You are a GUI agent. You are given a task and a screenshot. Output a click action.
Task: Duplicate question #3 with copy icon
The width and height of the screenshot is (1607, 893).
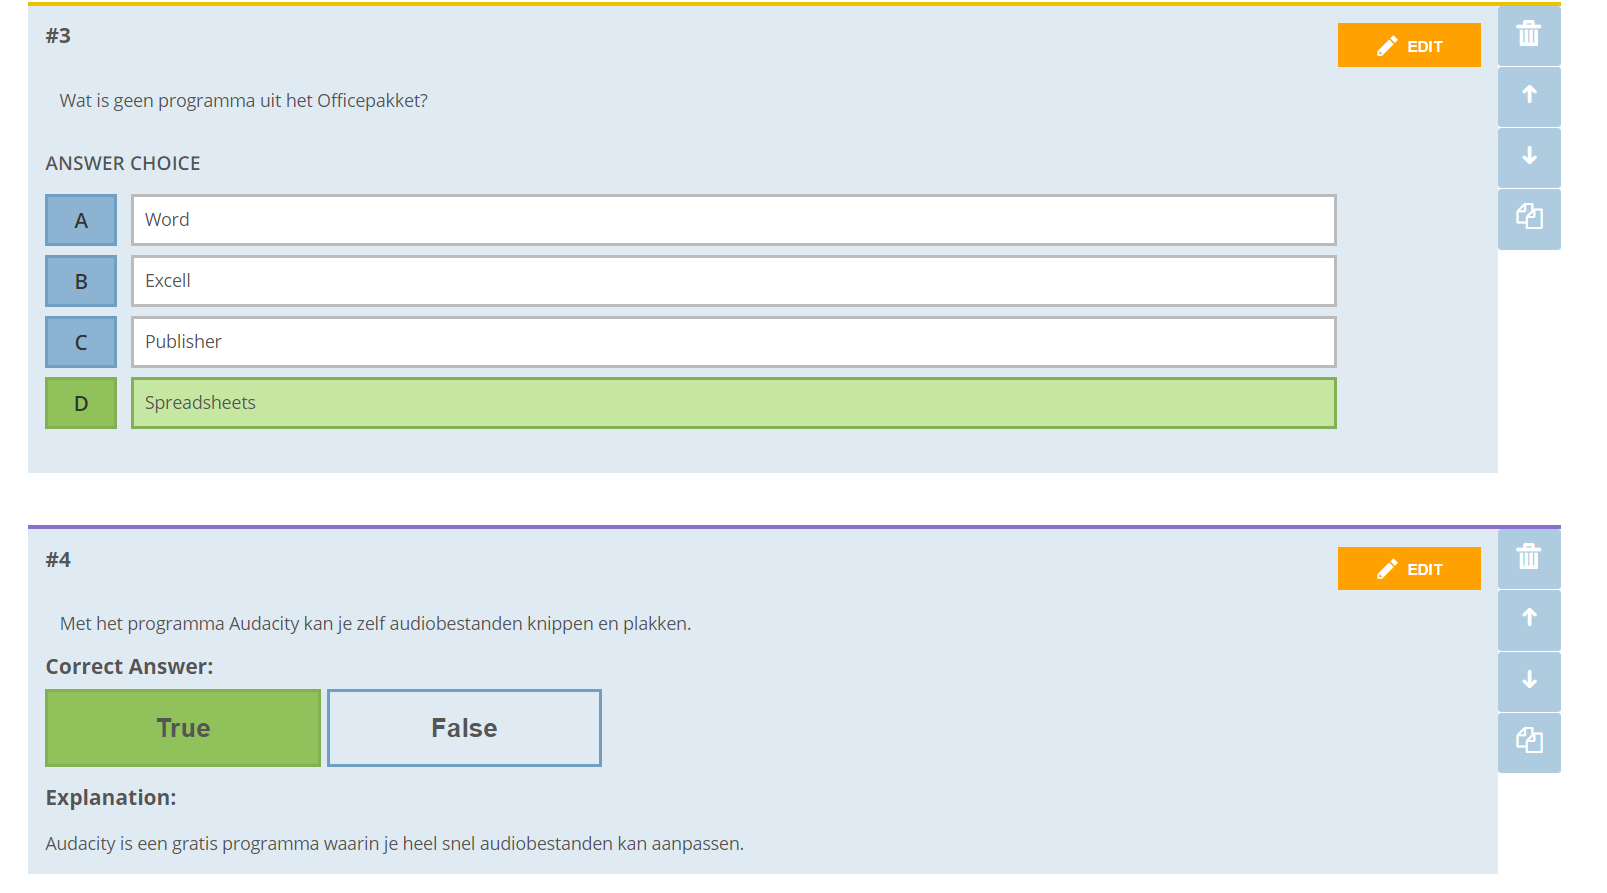coord(1529,218)
